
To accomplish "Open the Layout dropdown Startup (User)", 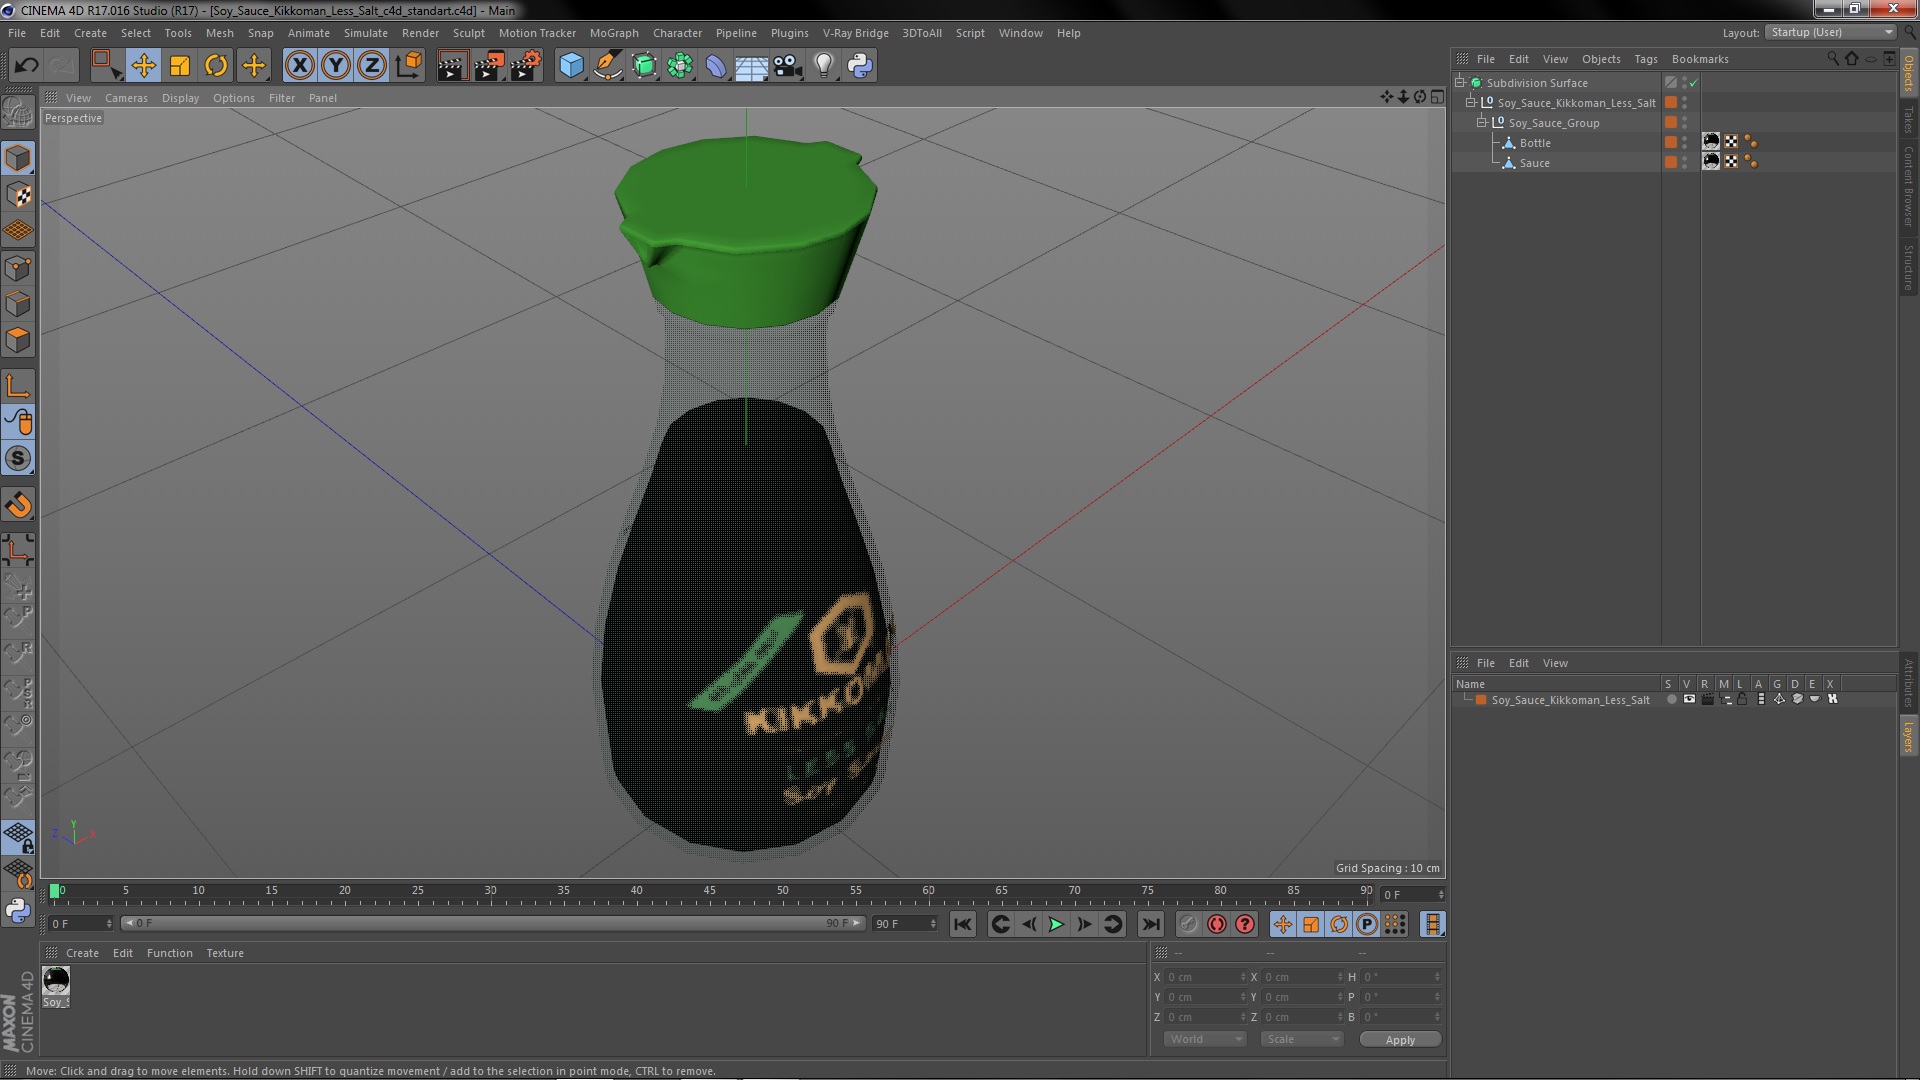I will (x=1831, y=32).
